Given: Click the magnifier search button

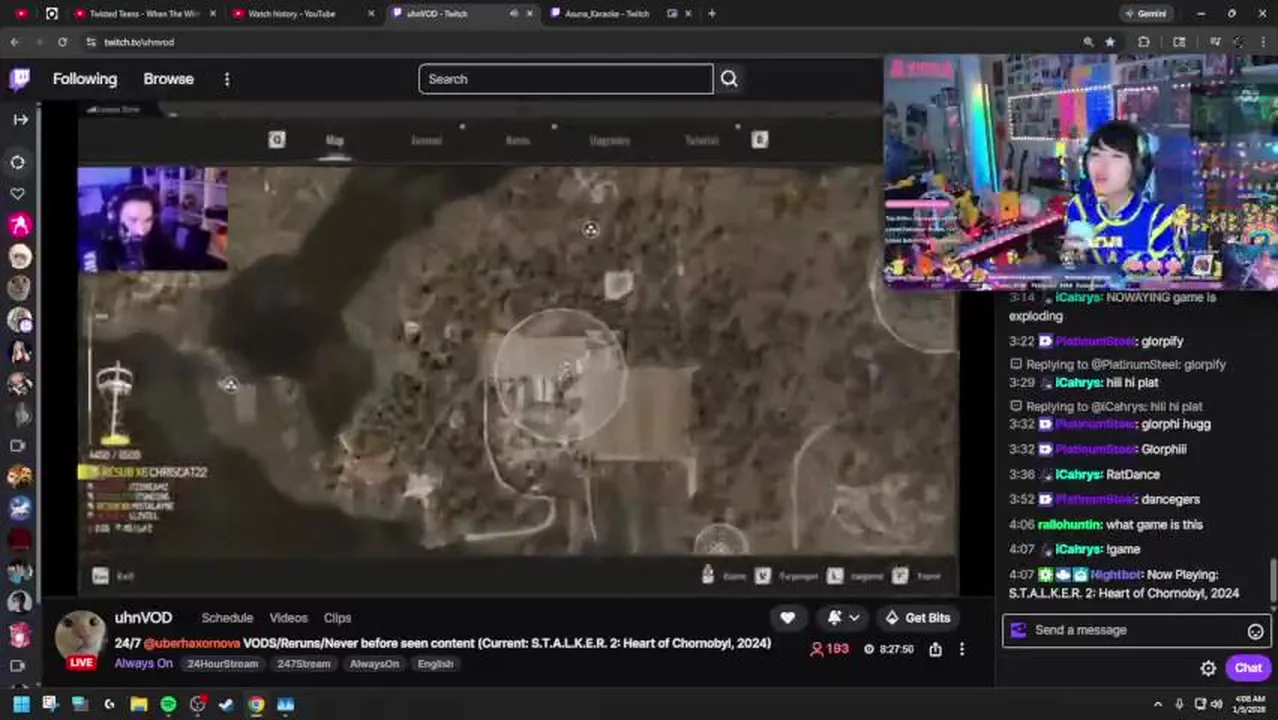Looking at the screenshot, I should [x=729, y=79].
